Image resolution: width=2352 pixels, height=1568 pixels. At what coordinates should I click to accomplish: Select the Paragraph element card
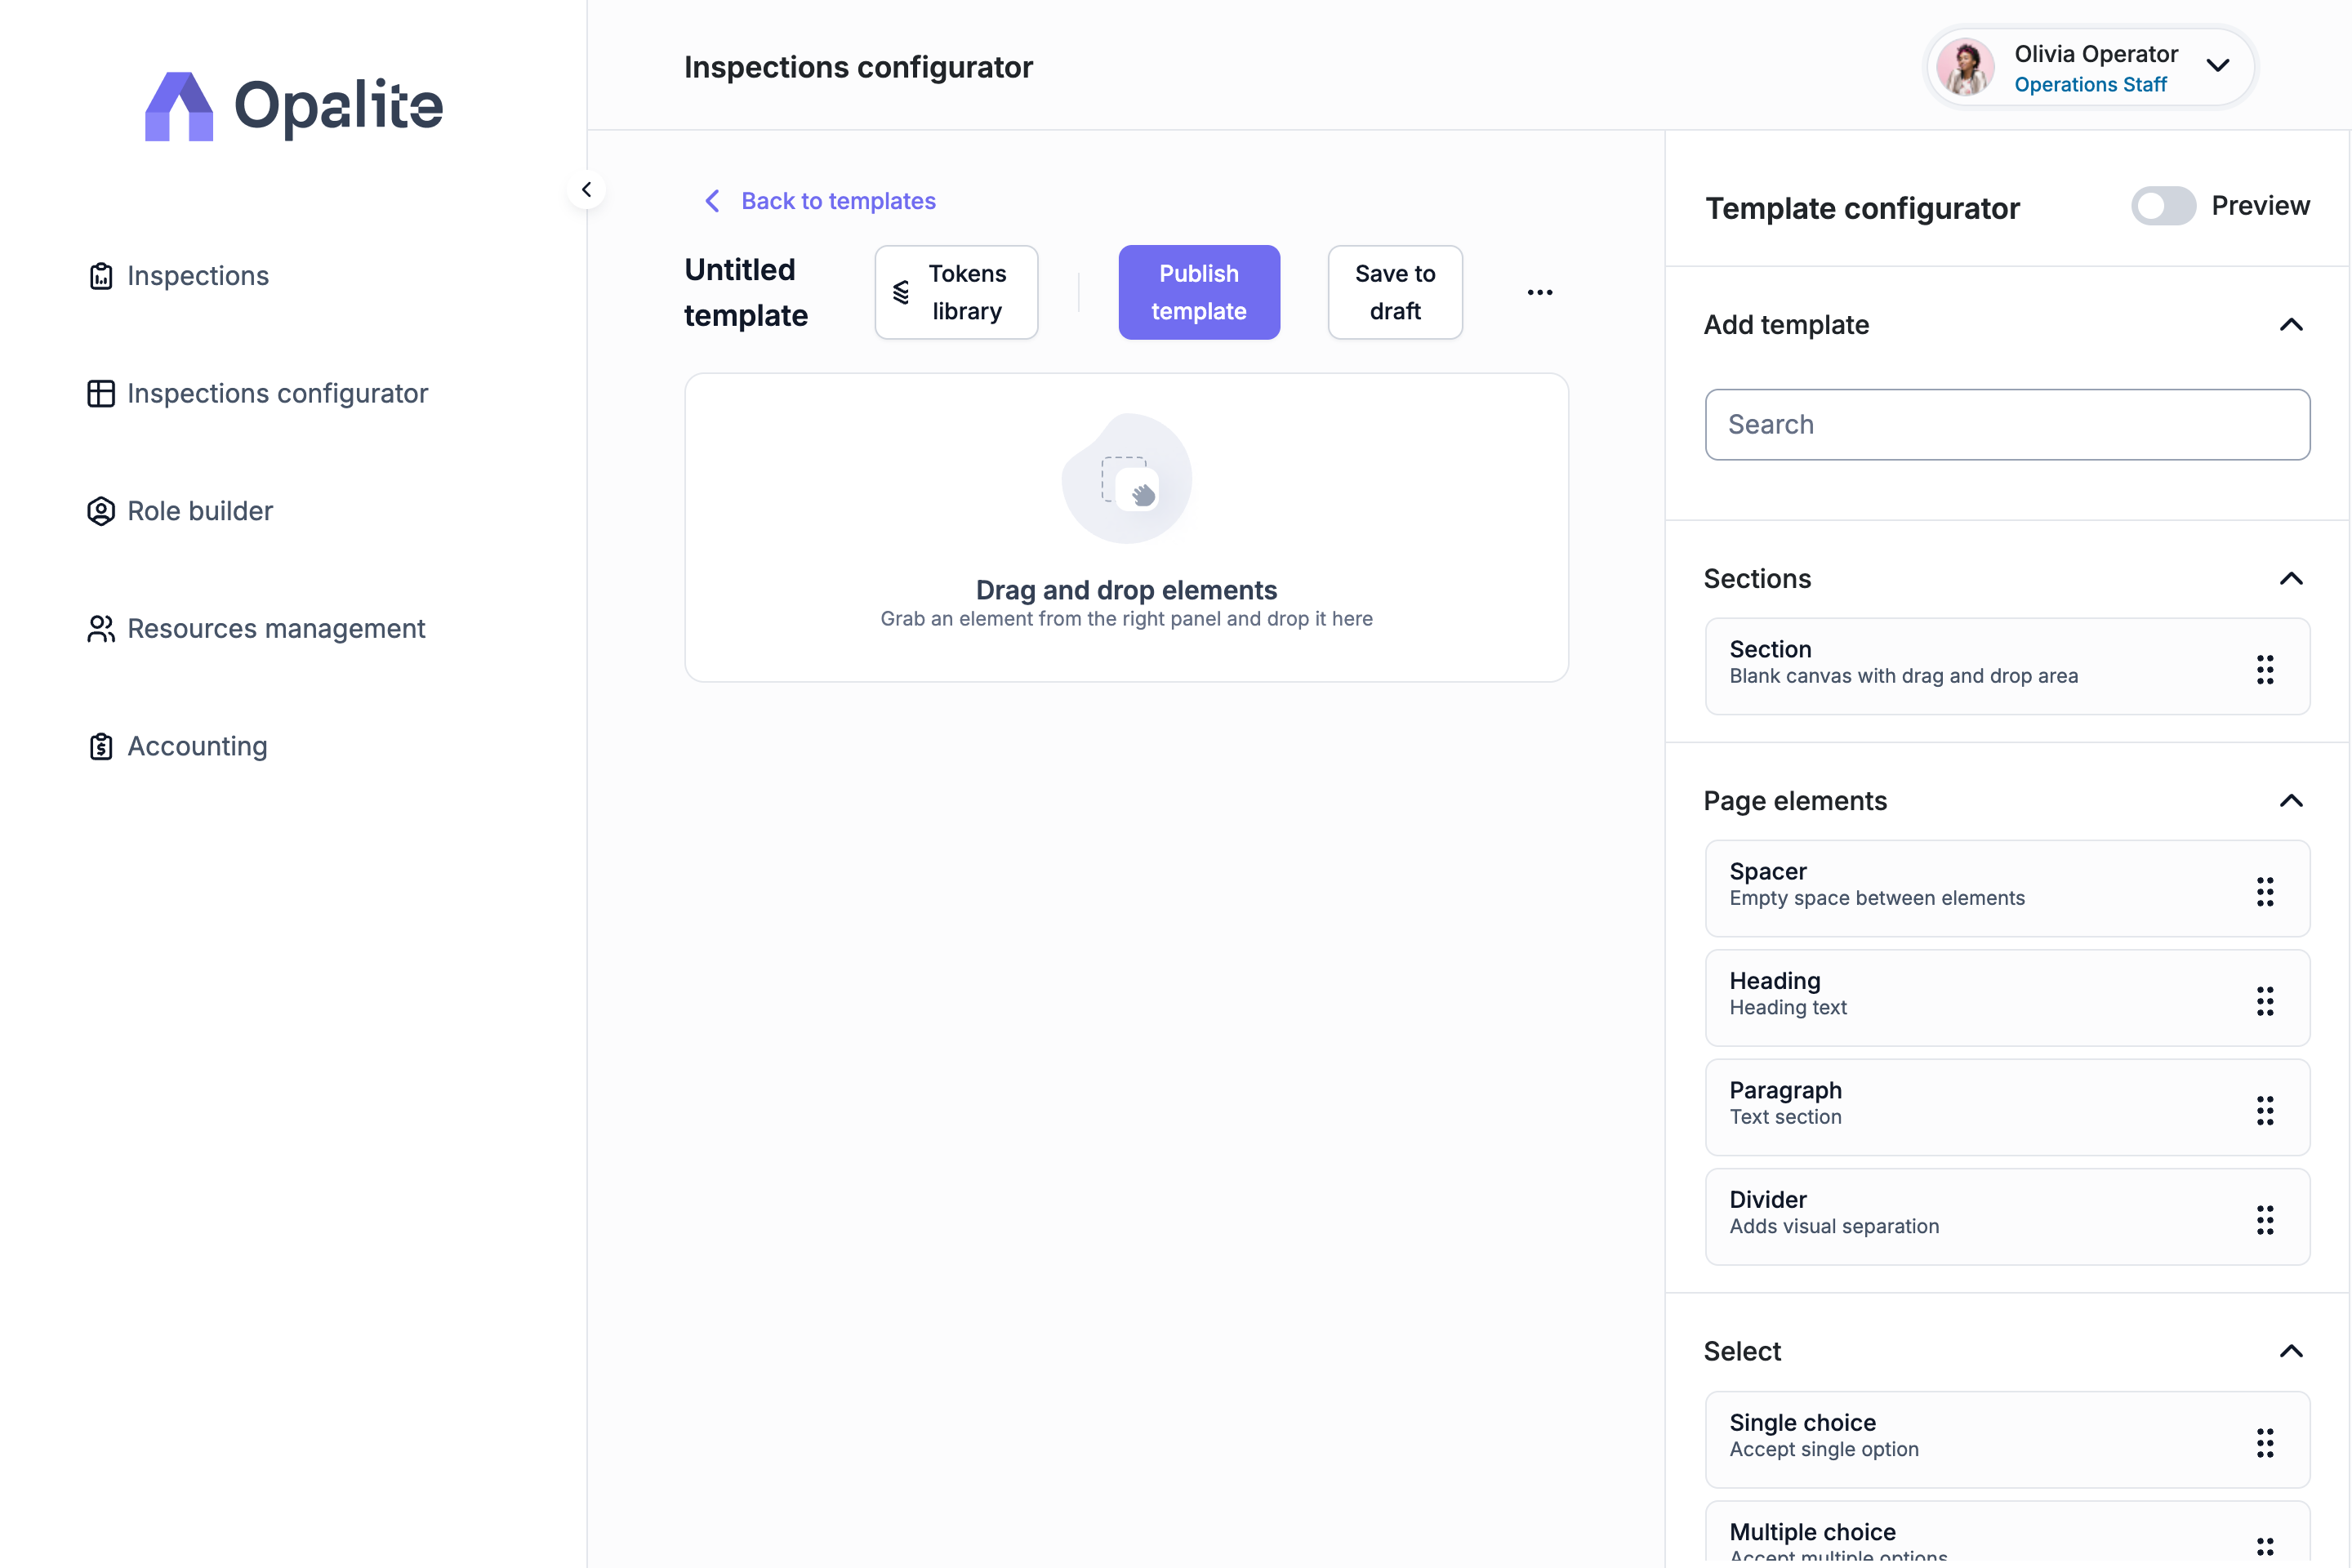pos(2007,1107)
